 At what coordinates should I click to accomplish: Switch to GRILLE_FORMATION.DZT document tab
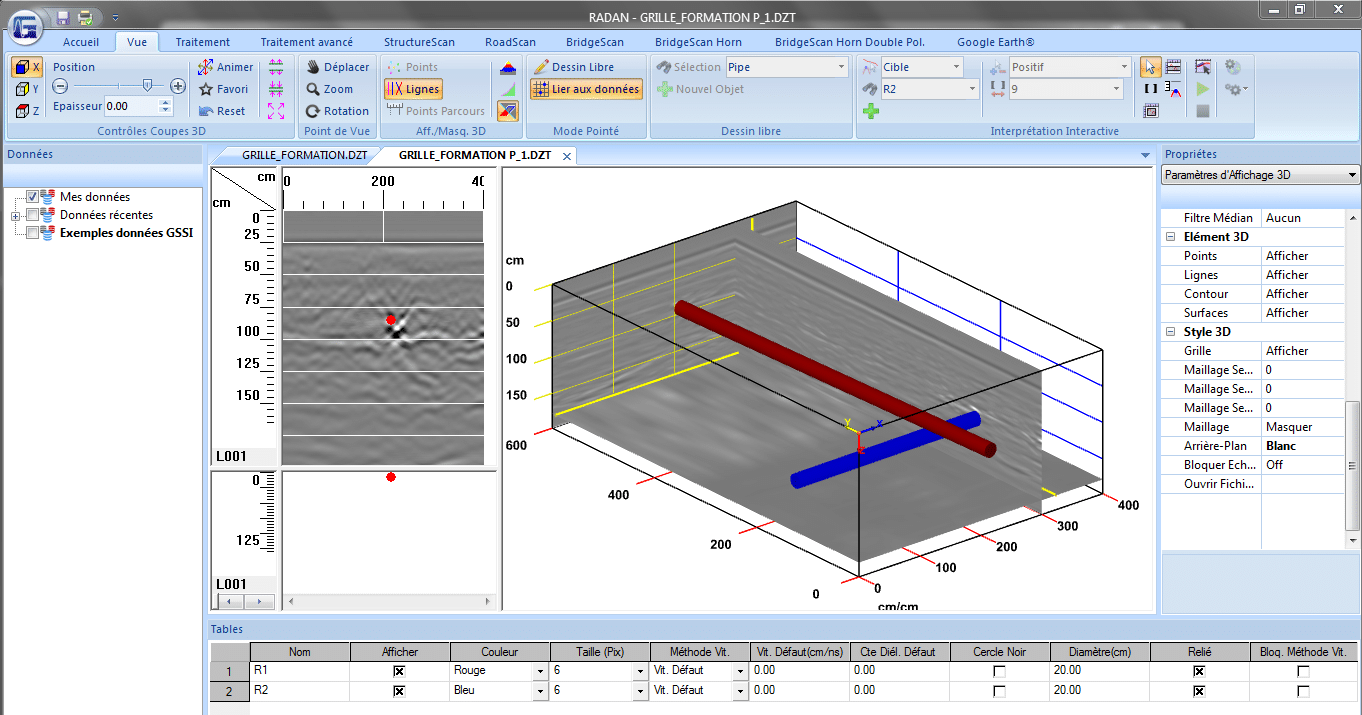pyautogui.click(x=304, y=156)
